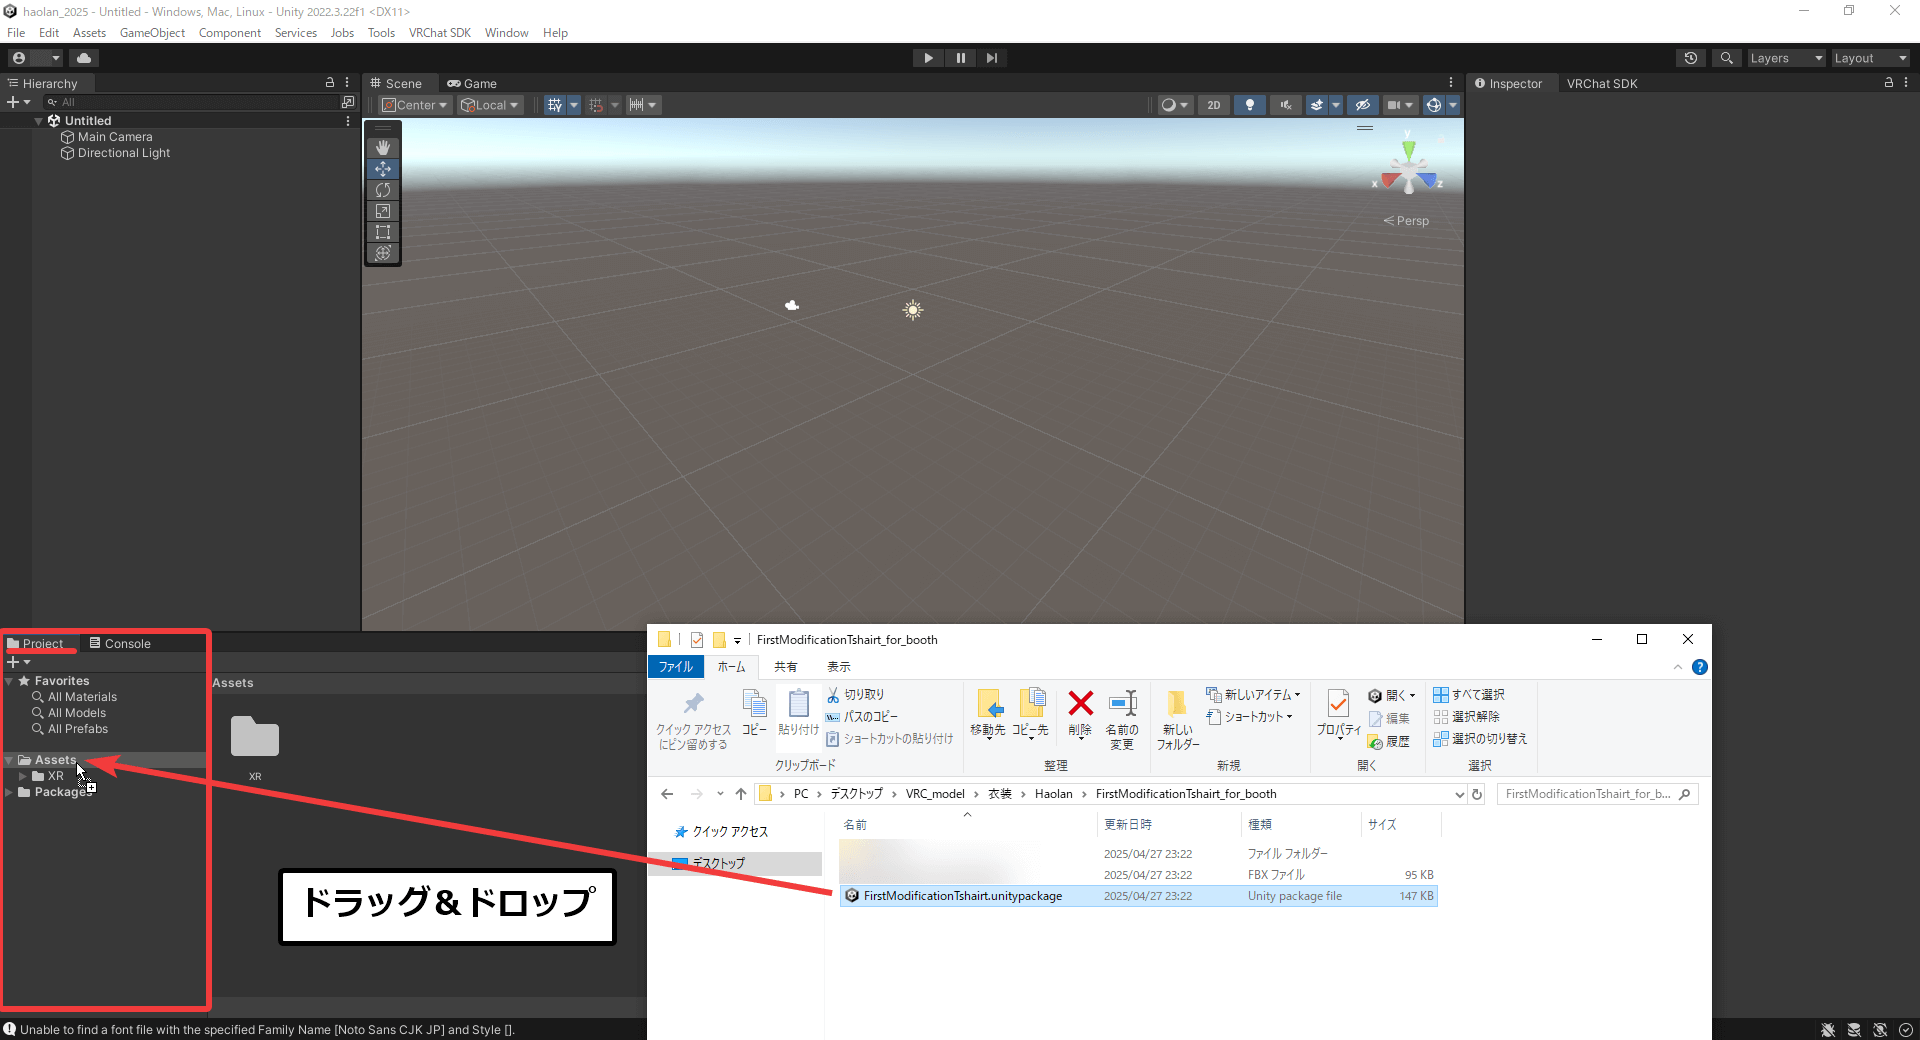Toggle scene audio mute button
This screenshot has height=1040, width=1920.
(x=1286, y=105)
